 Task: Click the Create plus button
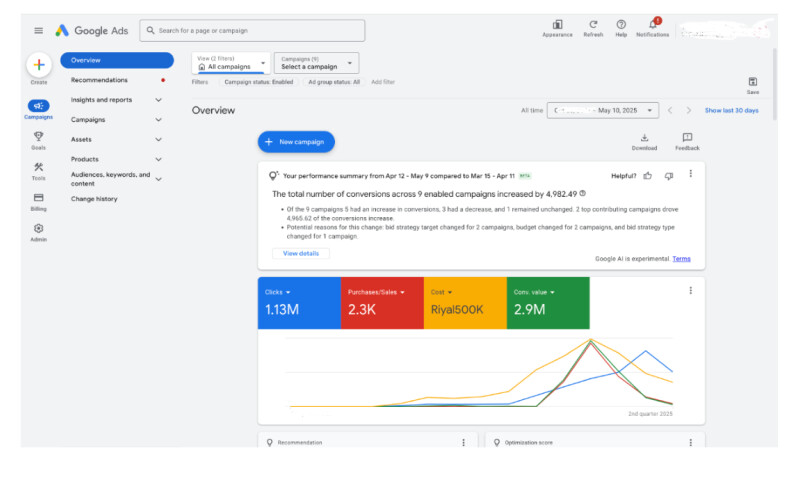38,65
